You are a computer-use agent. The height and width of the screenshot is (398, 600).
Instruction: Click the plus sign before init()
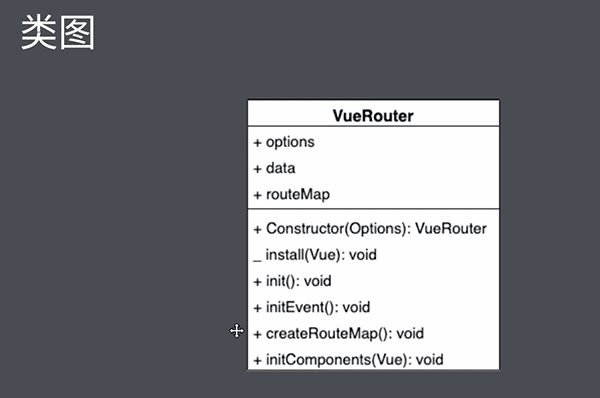coord(258,282)
